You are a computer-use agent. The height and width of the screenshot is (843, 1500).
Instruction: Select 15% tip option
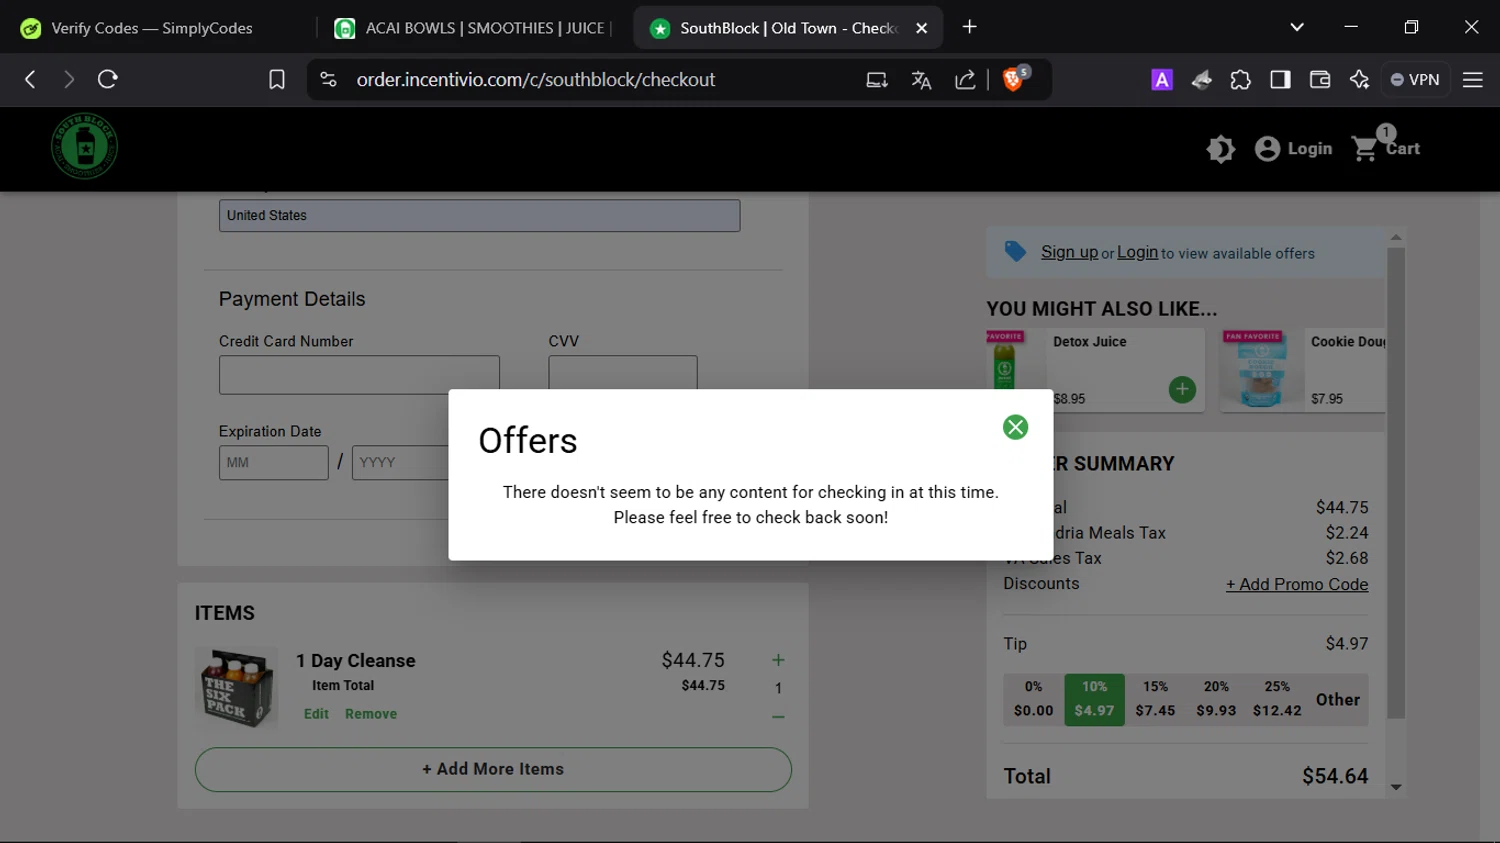(x=1155, y=699)
